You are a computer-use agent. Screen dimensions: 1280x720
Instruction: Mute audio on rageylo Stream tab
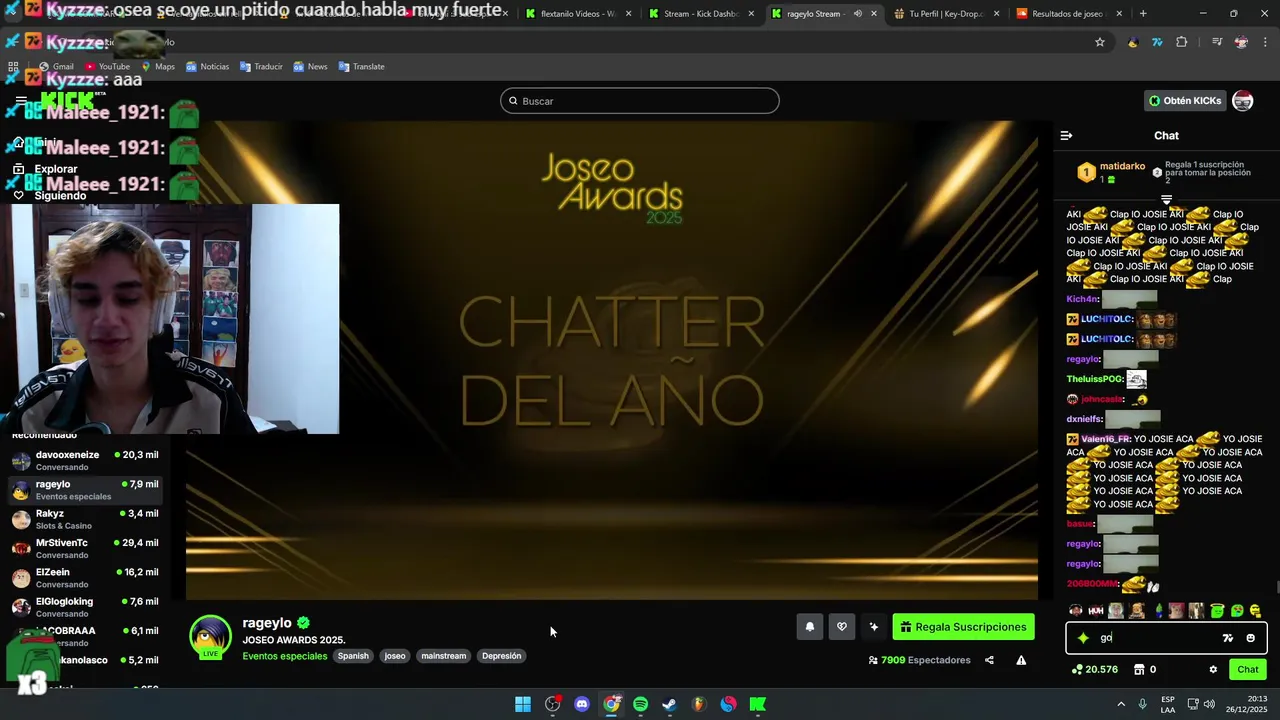tap(857, 14)
